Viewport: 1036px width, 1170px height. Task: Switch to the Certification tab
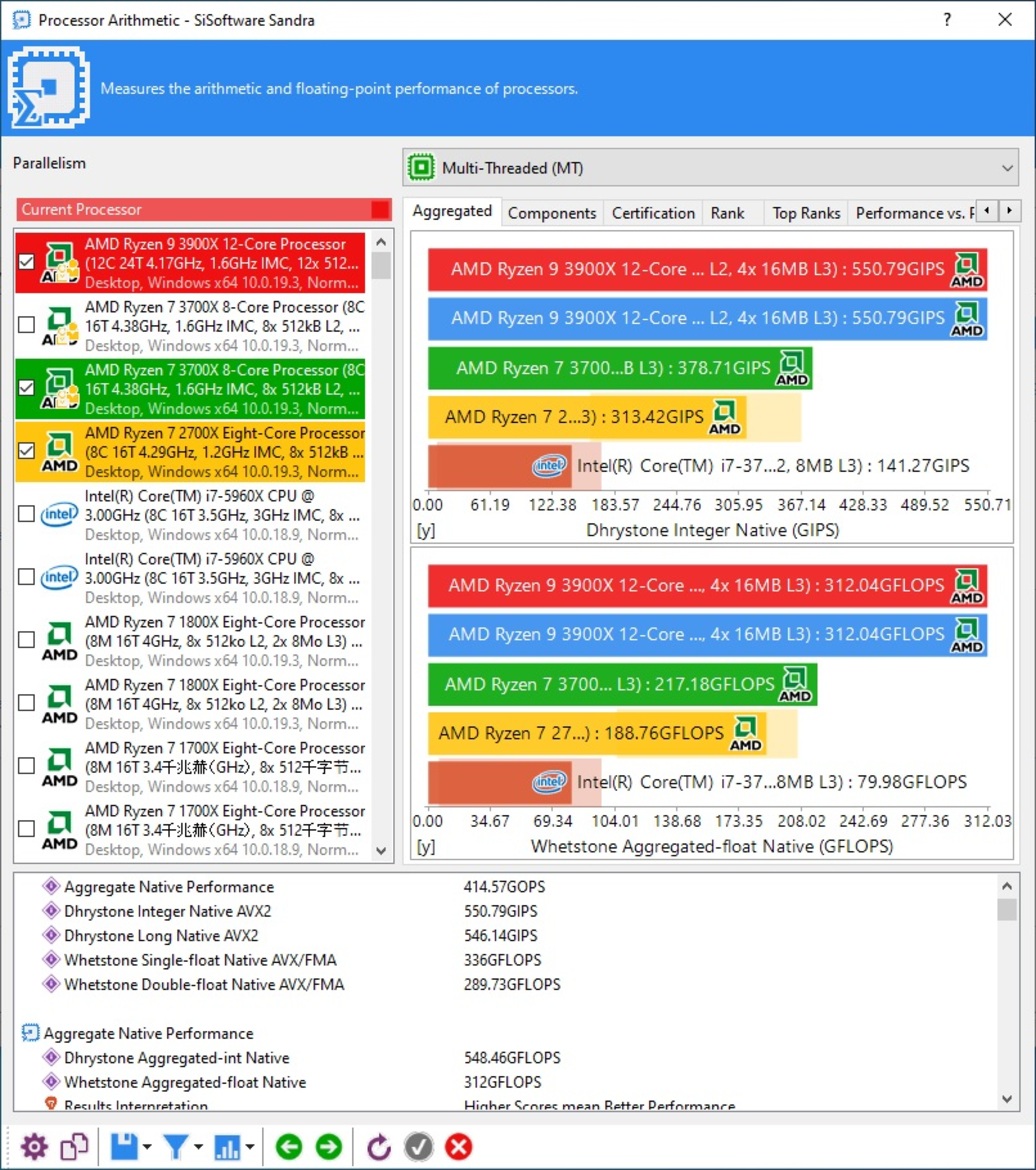click(653, 213)
